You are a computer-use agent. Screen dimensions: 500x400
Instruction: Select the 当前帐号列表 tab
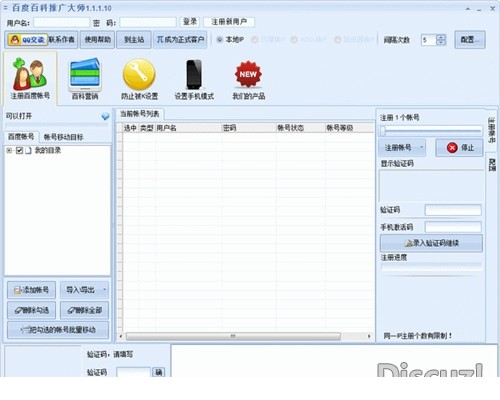coord(140,114)
